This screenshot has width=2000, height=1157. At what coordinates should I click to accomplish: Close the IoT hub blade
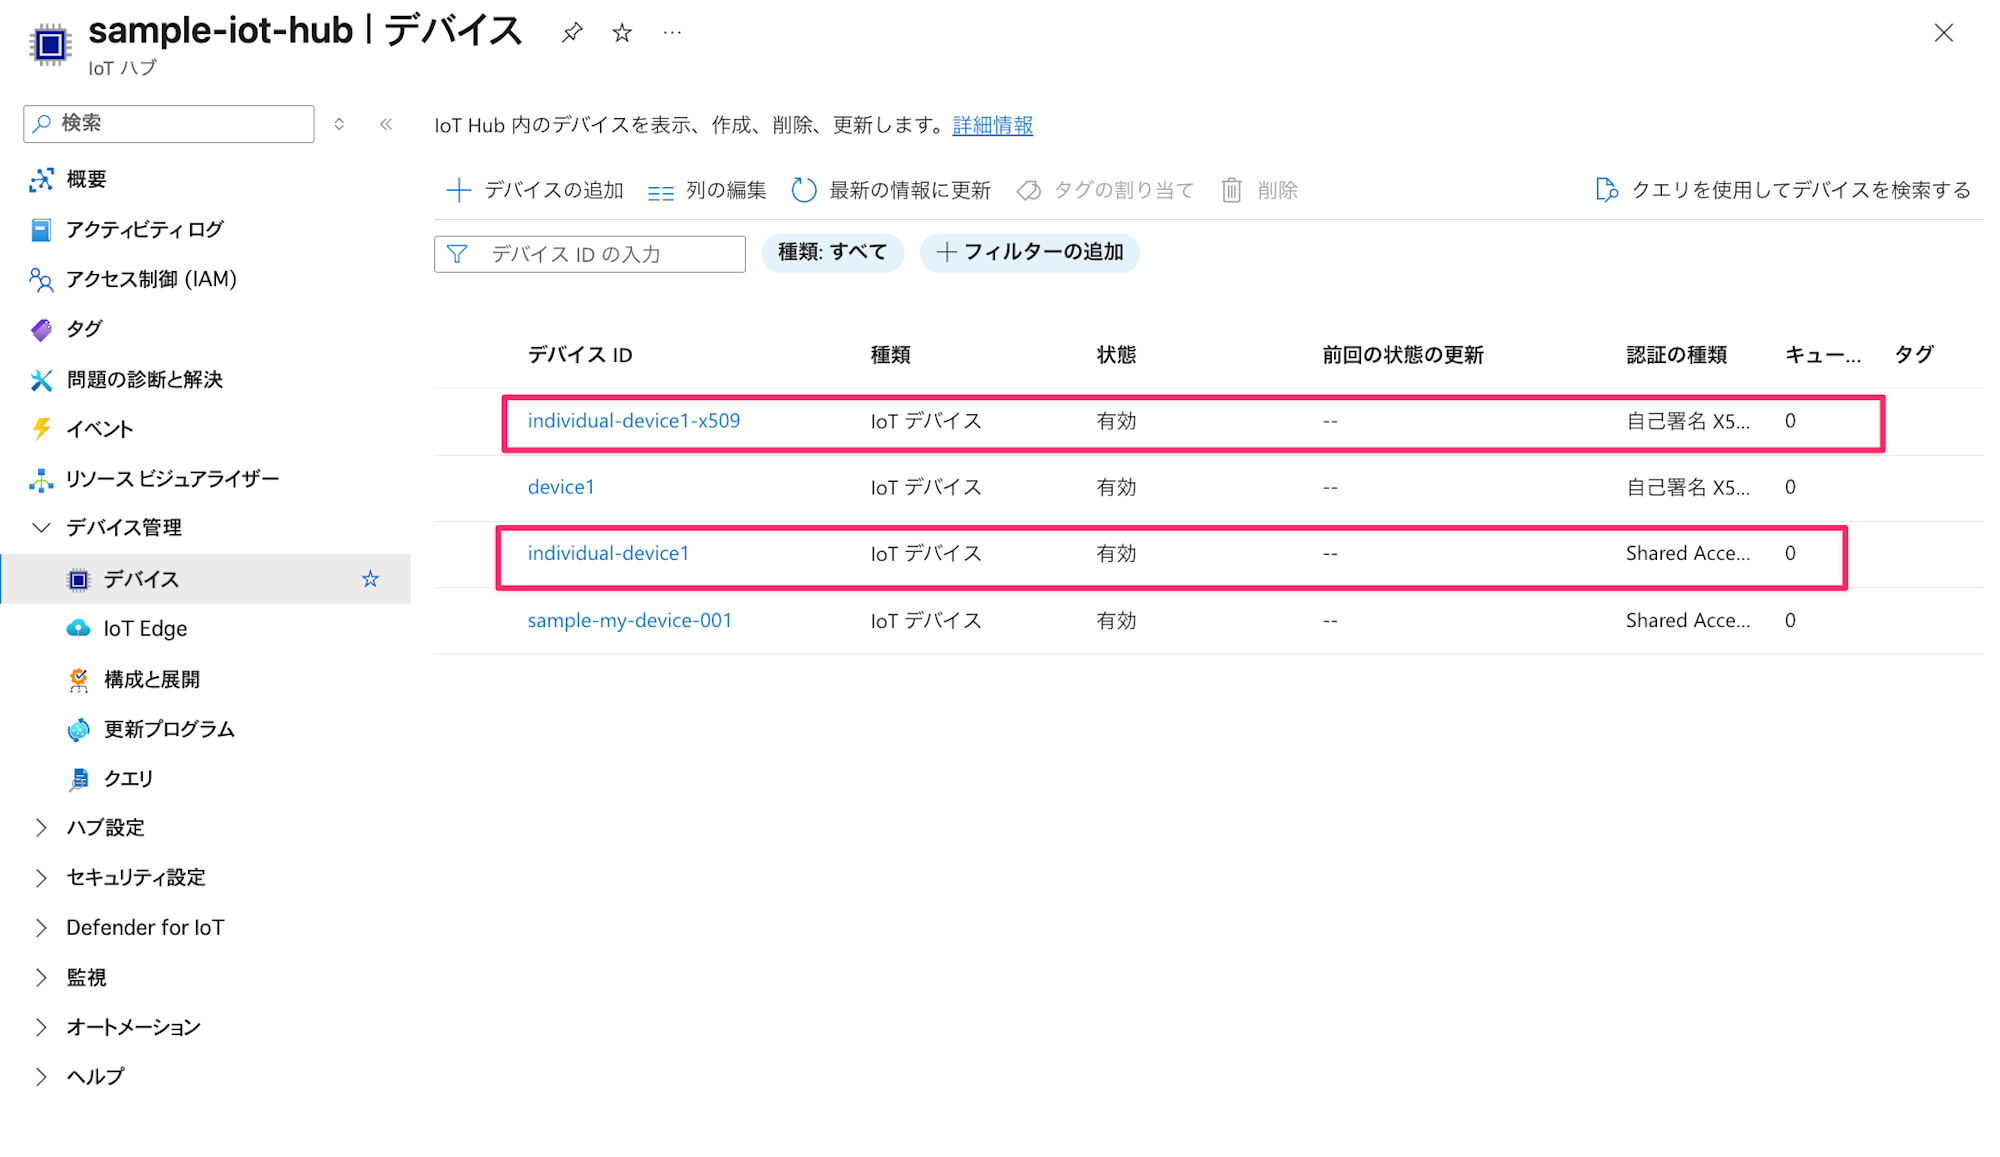(x=1943, y=33)
